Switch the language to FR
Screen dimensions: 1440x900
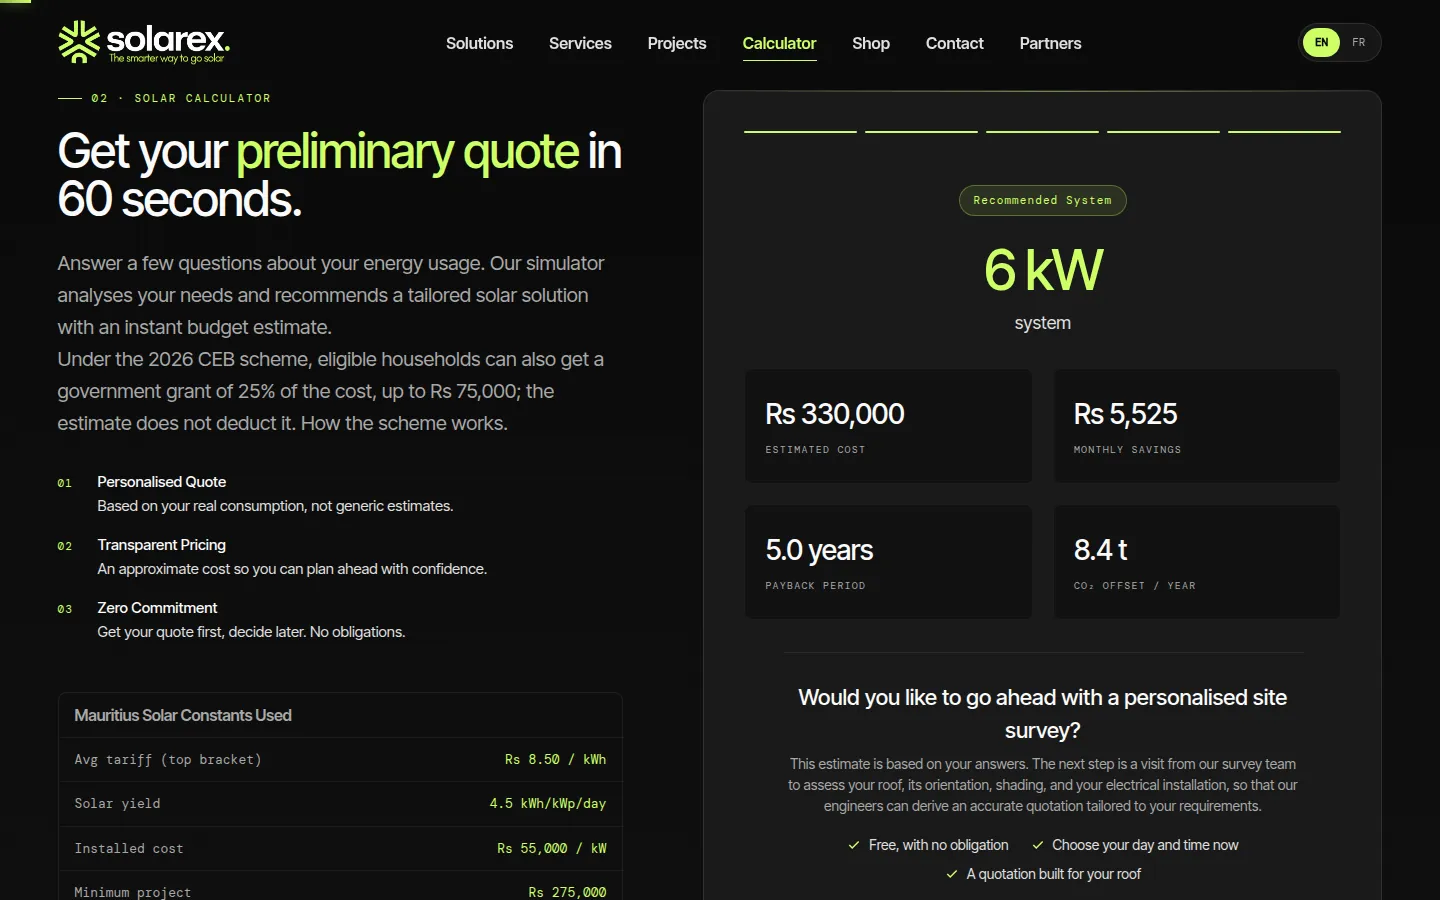pos(1358,42)
